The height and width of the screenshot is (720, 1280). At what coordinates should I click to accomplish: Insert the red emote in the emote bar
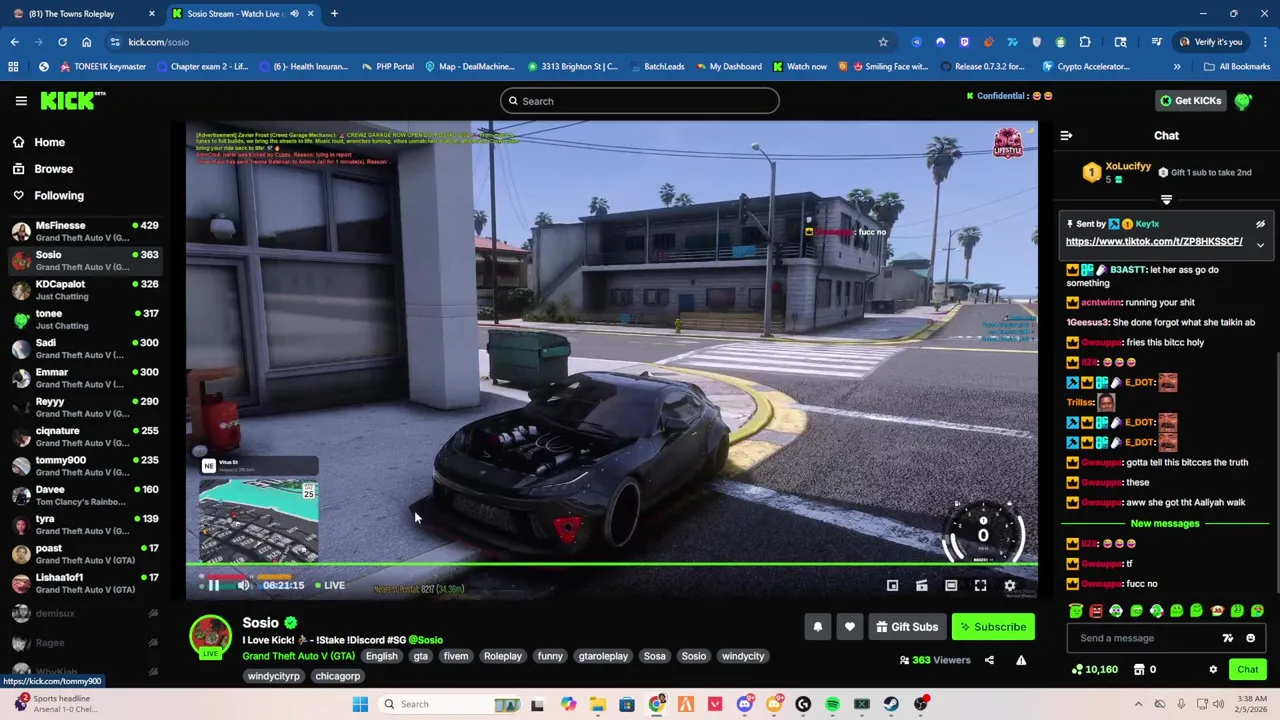[1096, 611]
